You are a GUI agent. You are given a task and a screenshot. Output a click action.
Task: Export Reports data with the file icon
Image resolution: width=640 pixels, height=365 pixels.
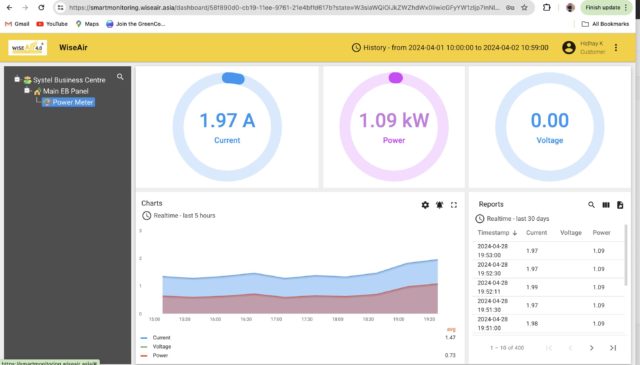click(620, 205)
